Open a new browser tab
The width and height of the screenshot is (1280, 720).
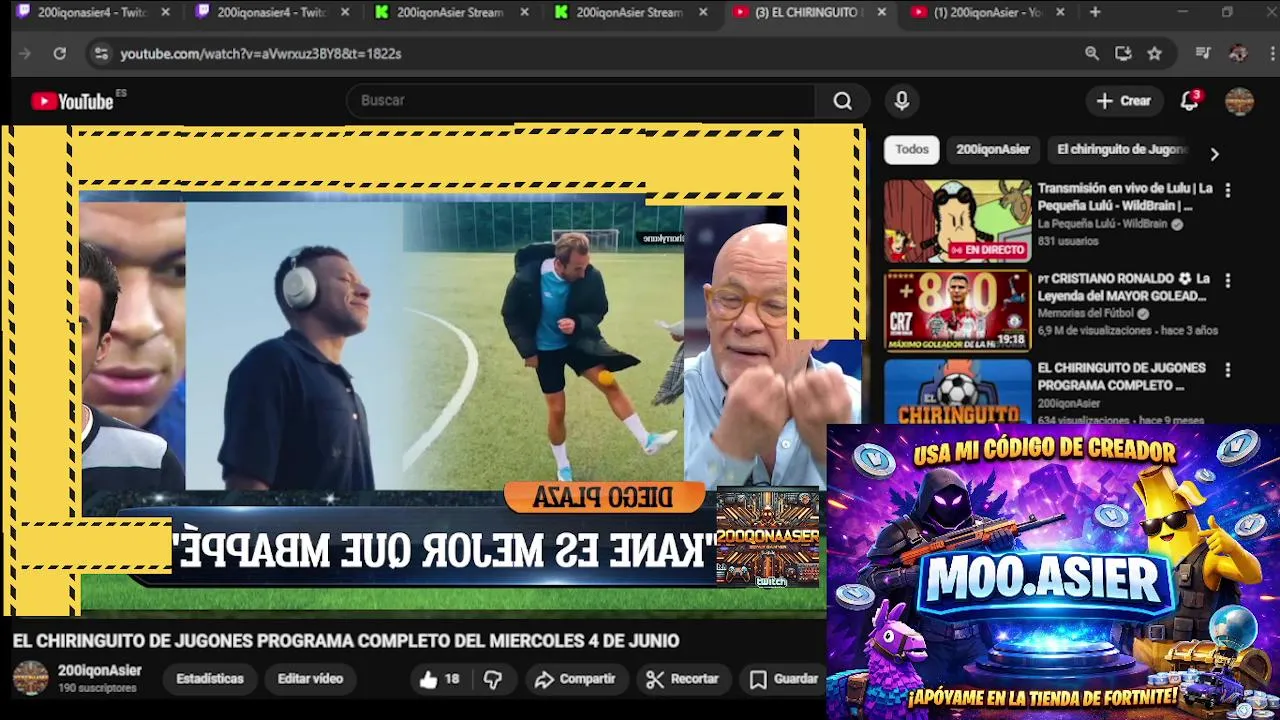[1095, 12]
